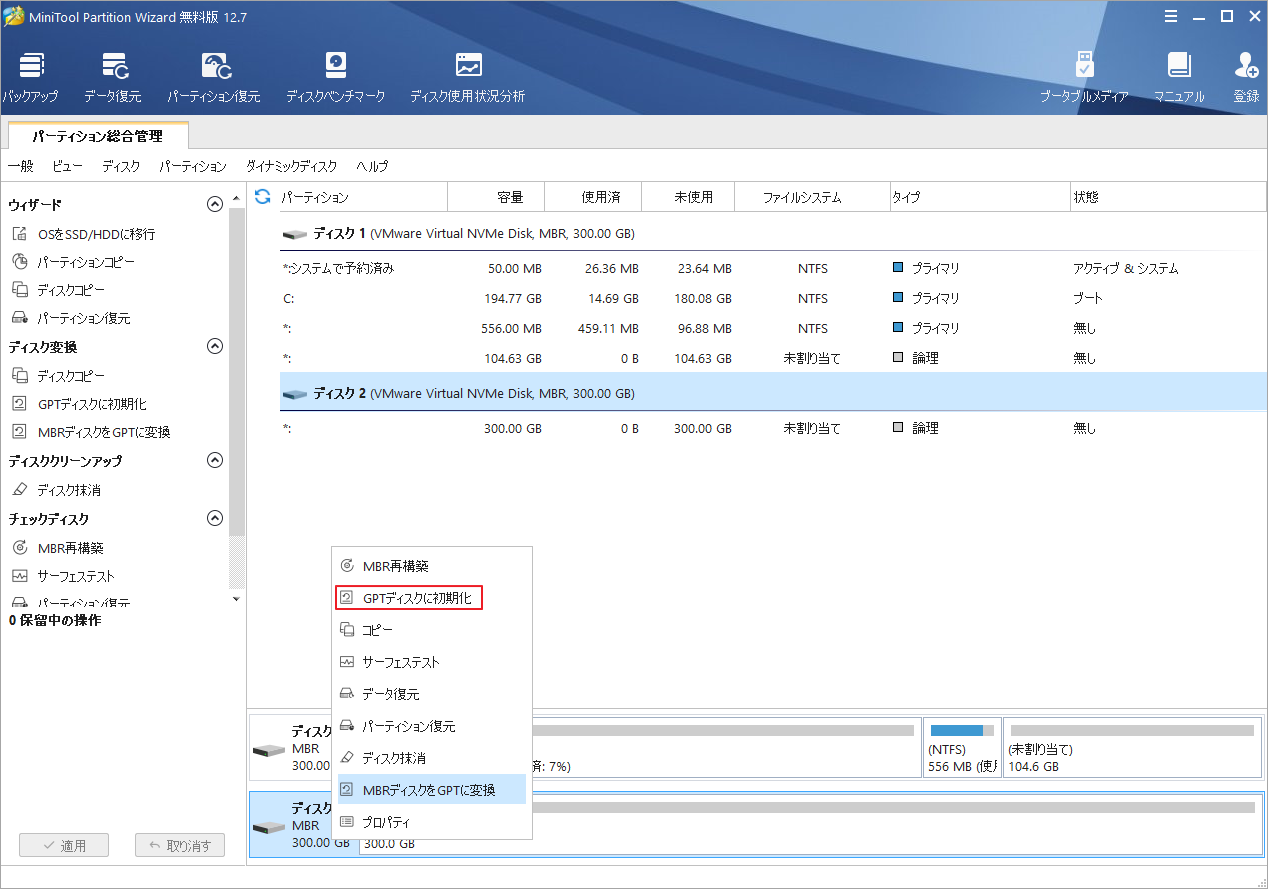
Task: Select MBR再構築 in the sidebar
Action: (70, 548)
